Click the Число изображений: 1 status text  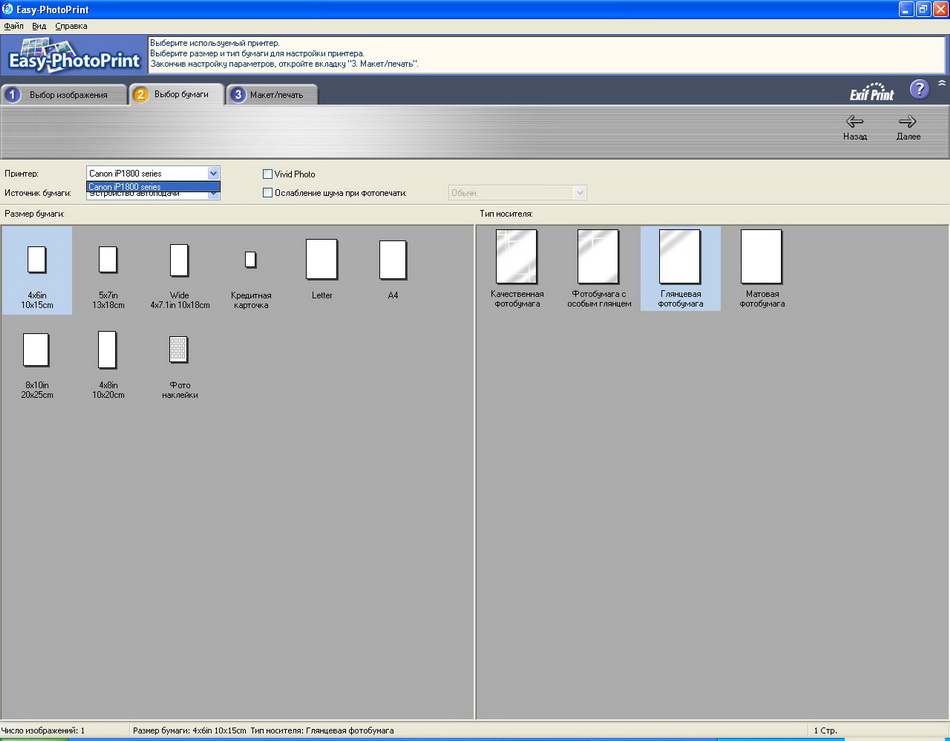(43, 731)
